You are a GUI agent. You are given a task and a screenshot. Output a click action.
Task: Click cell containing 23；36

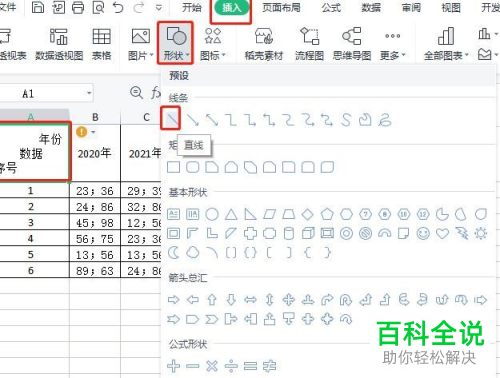pyautogui.click(x=95, y=191)
